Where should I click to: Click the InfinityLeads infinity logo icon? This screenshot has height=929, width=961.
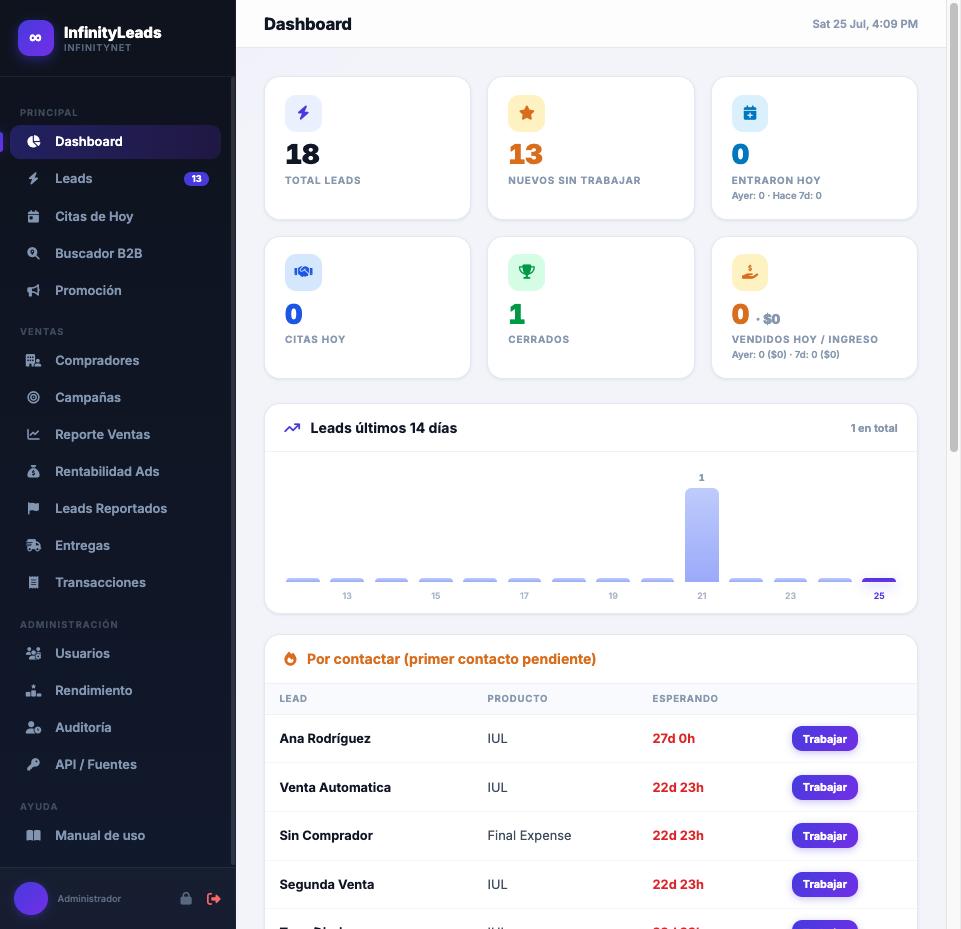coord(36,38)
